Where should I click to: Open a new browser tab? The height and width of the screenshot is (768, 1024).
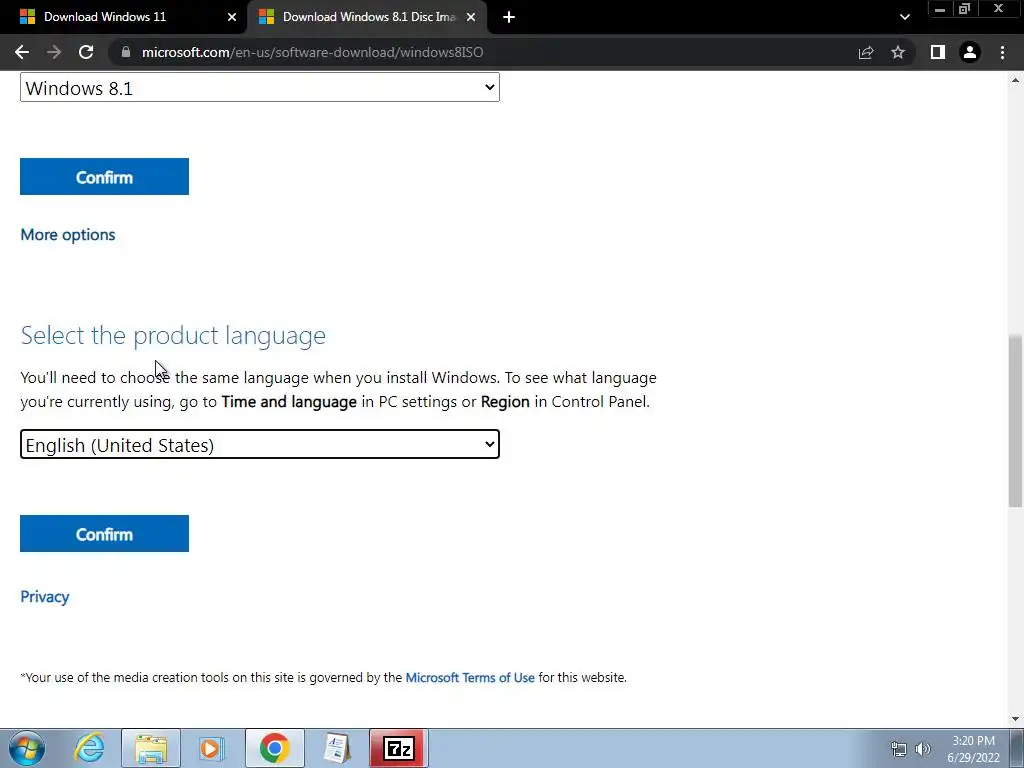(x=509, y=17)
